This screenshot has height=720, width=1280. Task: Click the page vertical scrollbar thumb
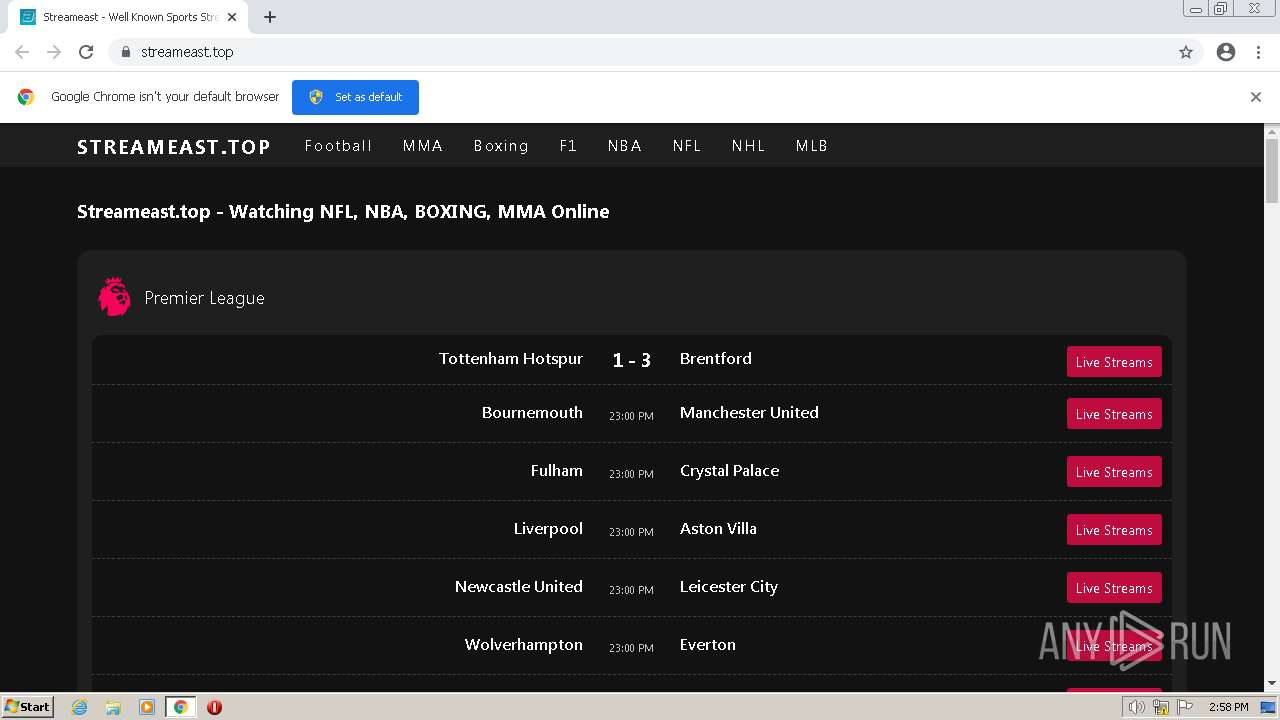coord(1272,170)
